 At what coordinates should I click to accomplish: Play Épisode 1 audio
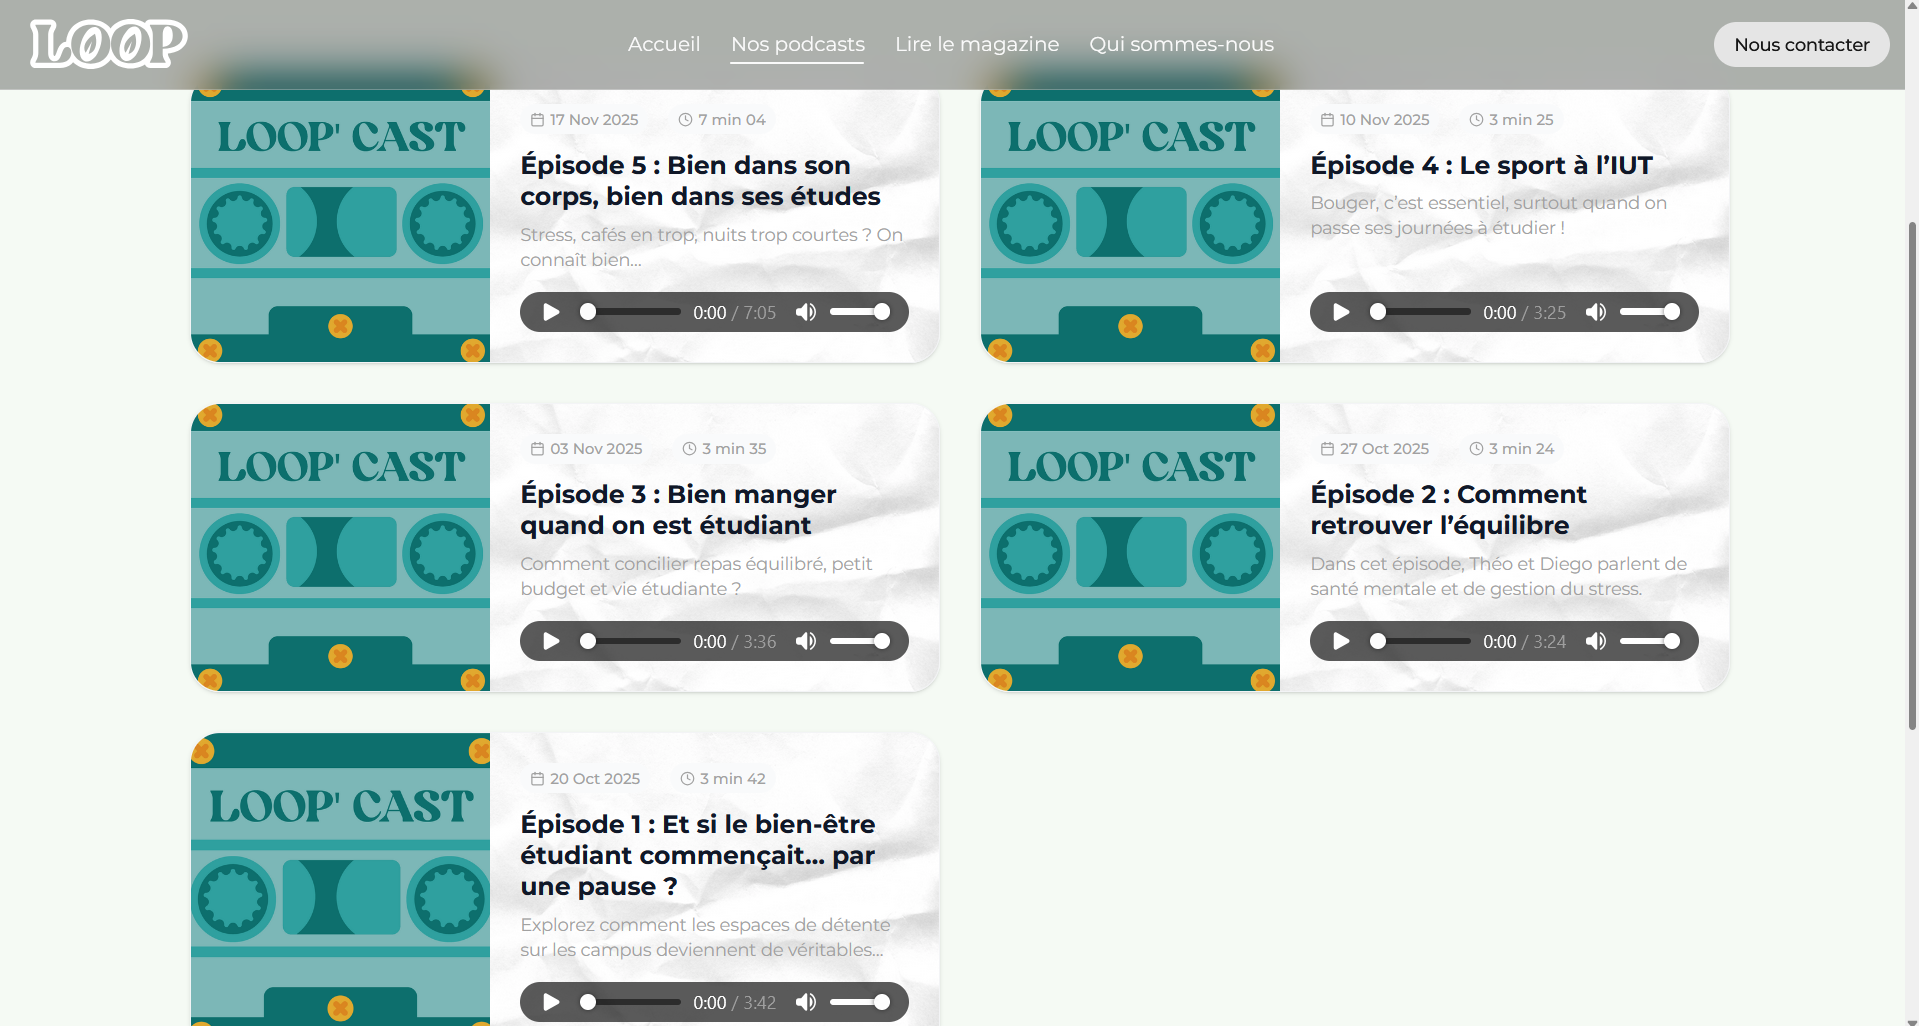coord(551,1002)
